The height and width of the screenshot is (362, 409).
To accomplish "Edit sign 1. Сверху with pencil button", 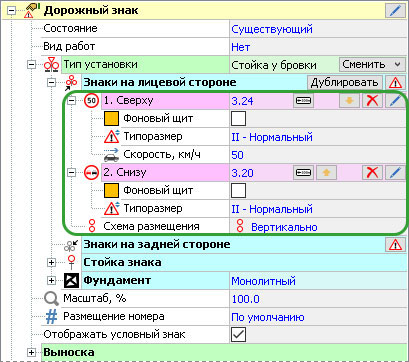I will (395, 100).
